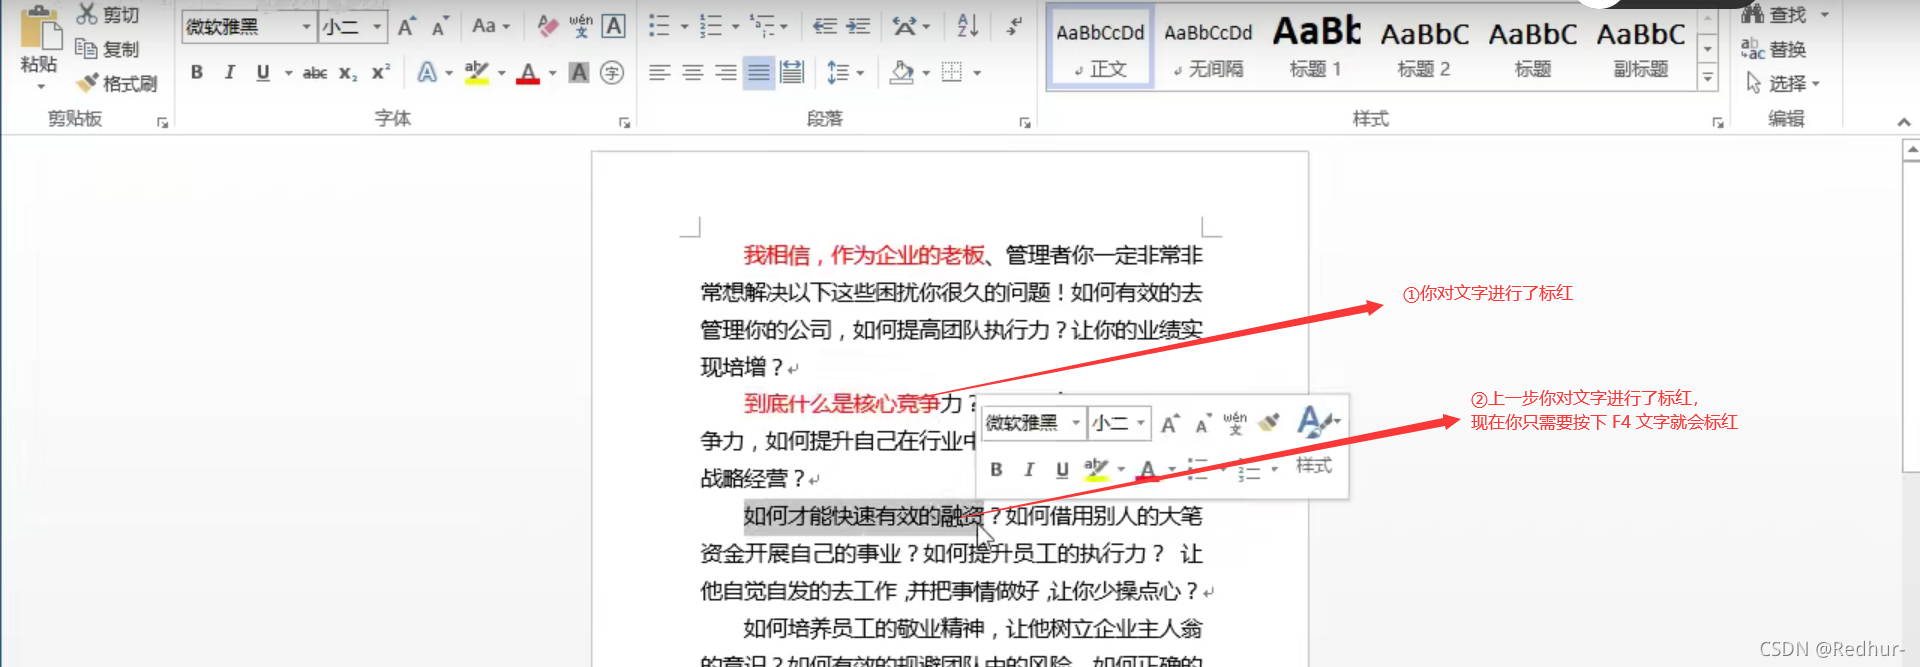Screen dimensions: 1920x667
Task: Align text right in the paragraph group
Action: click(725, 72)
